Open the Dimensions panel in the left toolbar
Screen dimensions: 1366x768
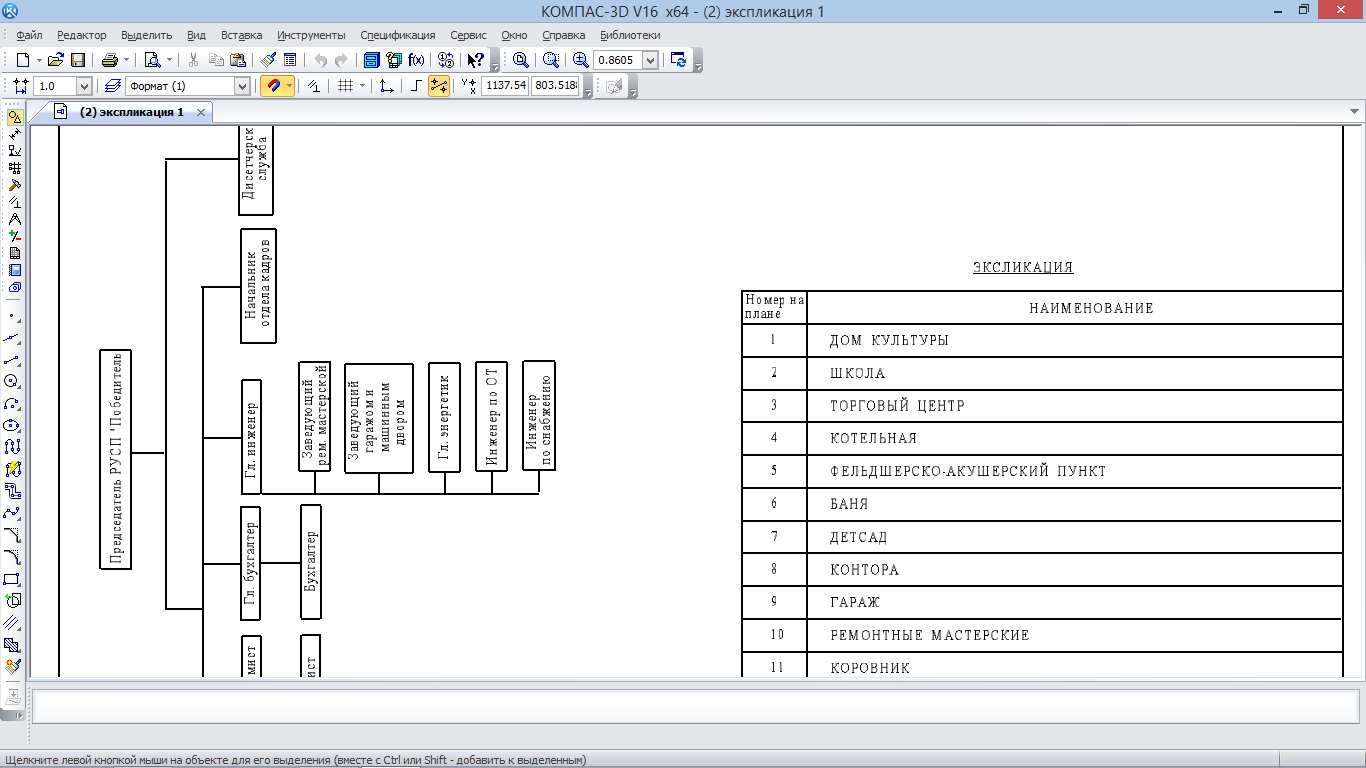[14, 134]
